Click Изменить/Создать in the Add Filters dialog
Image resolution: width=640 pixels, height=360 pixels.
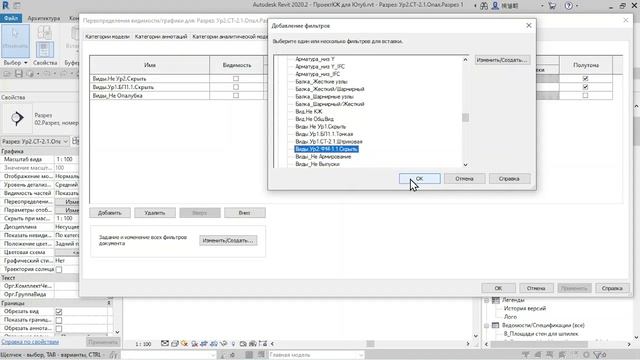click(x=502, y=60)
